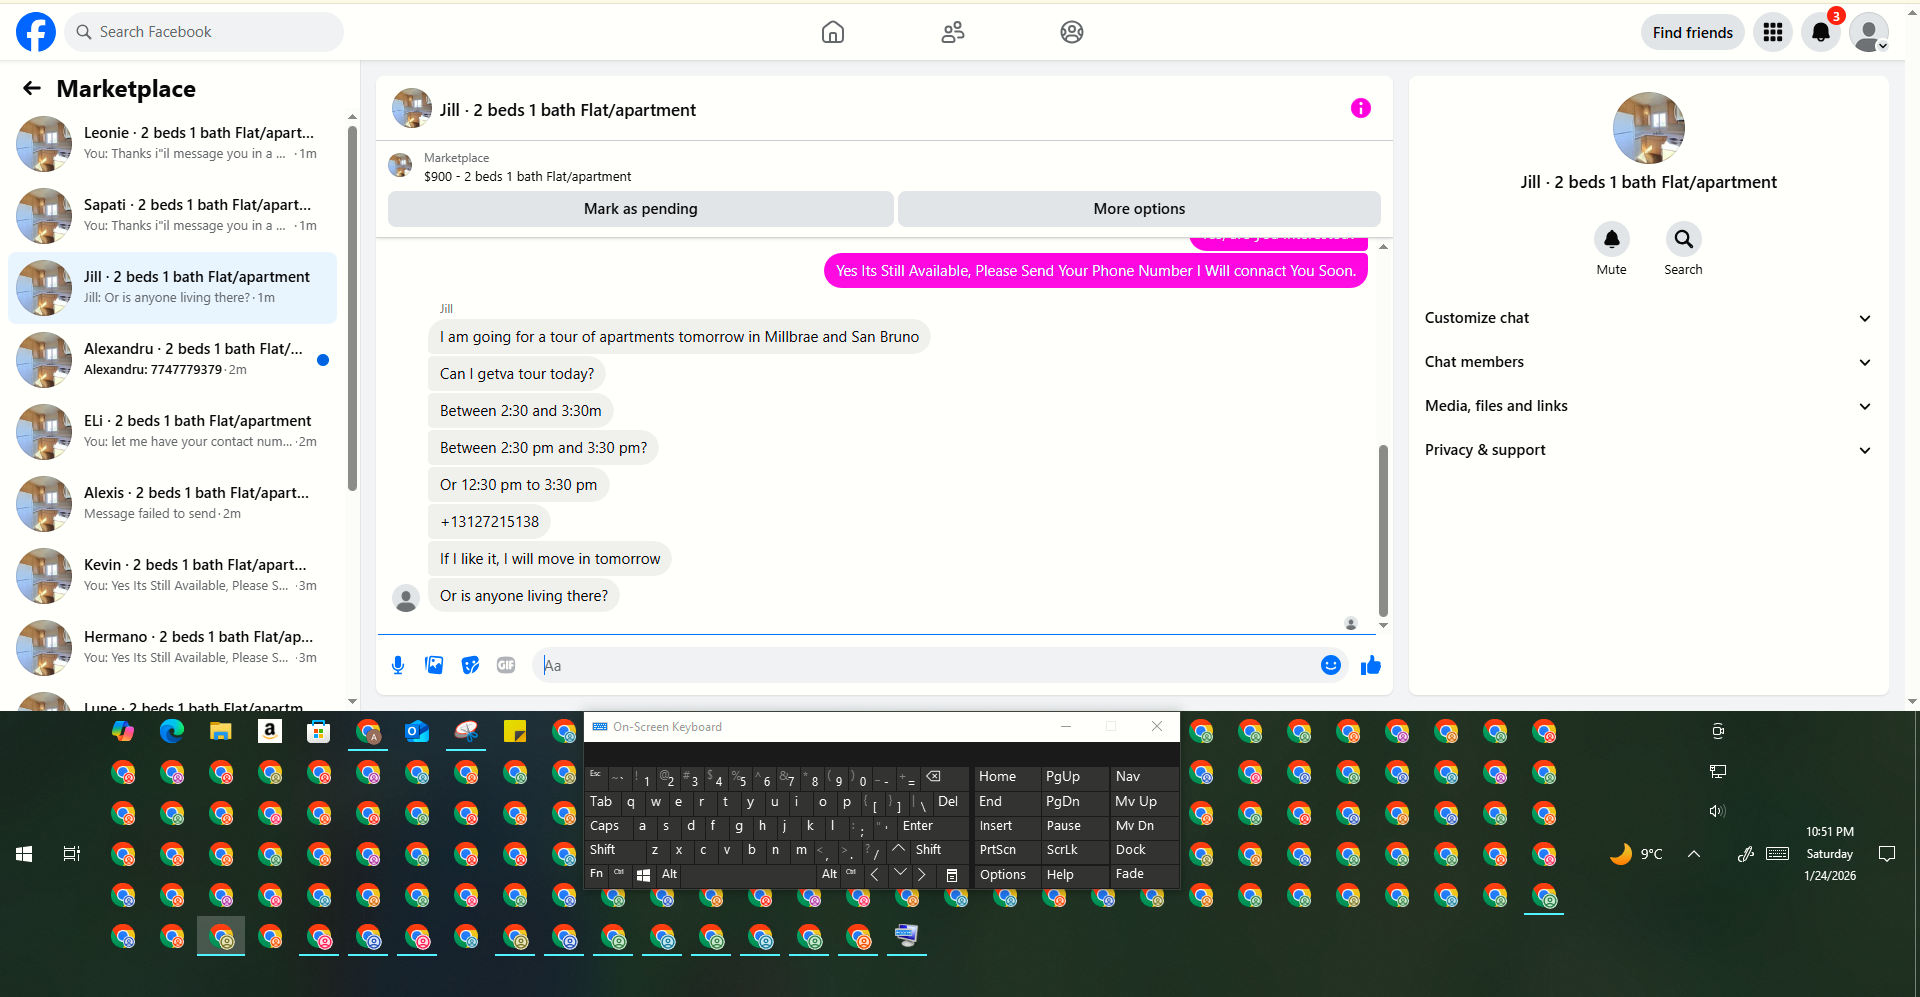Show hidden system tray icons

pos(1694,854)
